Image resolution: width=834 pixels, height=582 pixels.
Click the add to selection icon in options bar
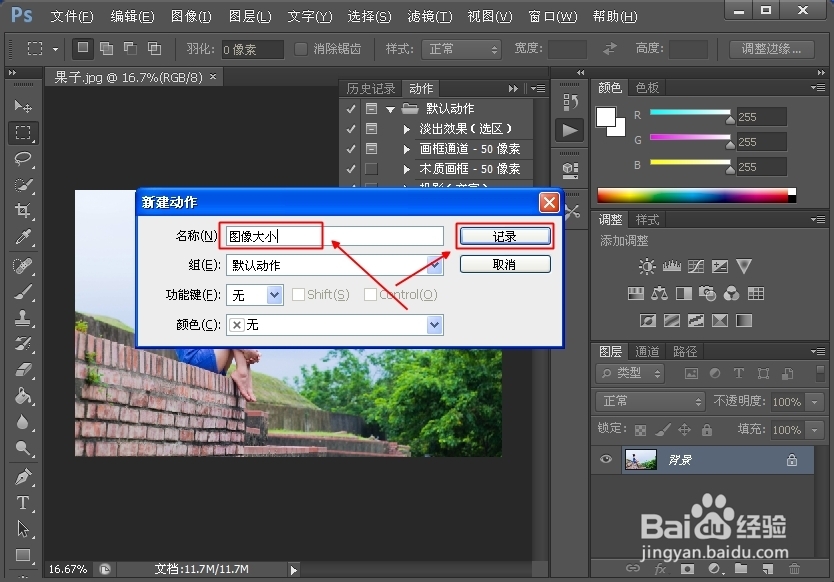click(107, 49)
